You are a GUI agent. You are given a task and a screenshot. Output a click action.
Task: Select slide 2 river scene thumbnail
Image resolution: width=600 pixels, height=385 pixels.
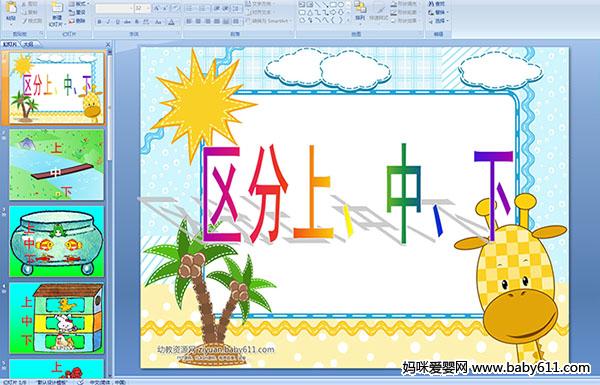tap(57, 165)
